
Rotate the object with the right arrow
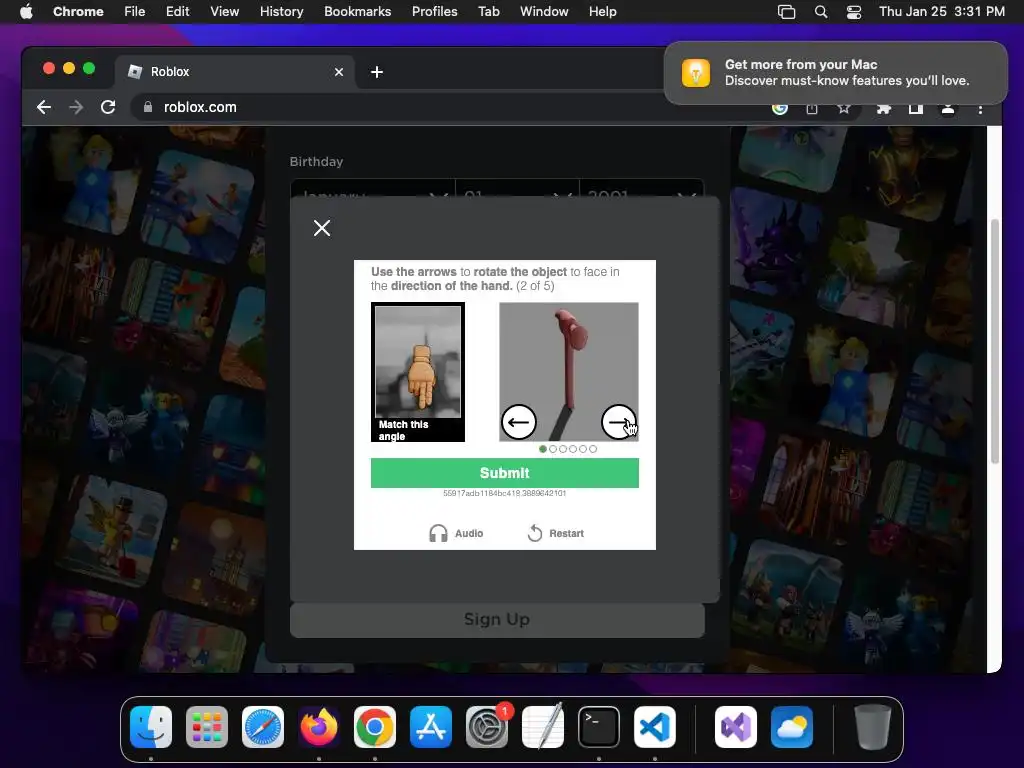[618, 422]
